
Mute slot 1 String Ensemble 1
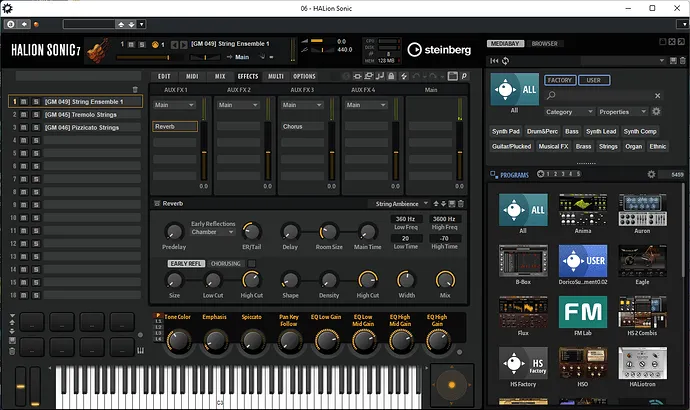pos(23,102)
